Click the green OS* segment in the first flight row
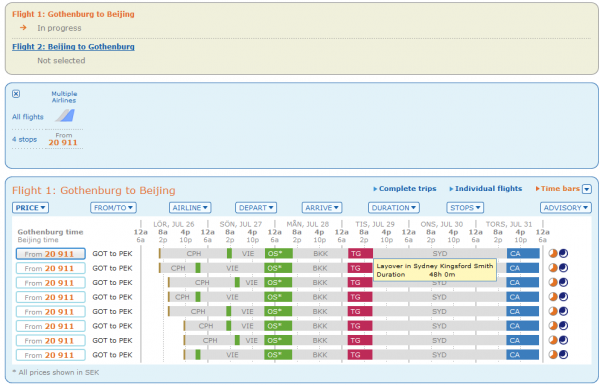The height and width of the screenshot is (385, 600). click(279, 254)
